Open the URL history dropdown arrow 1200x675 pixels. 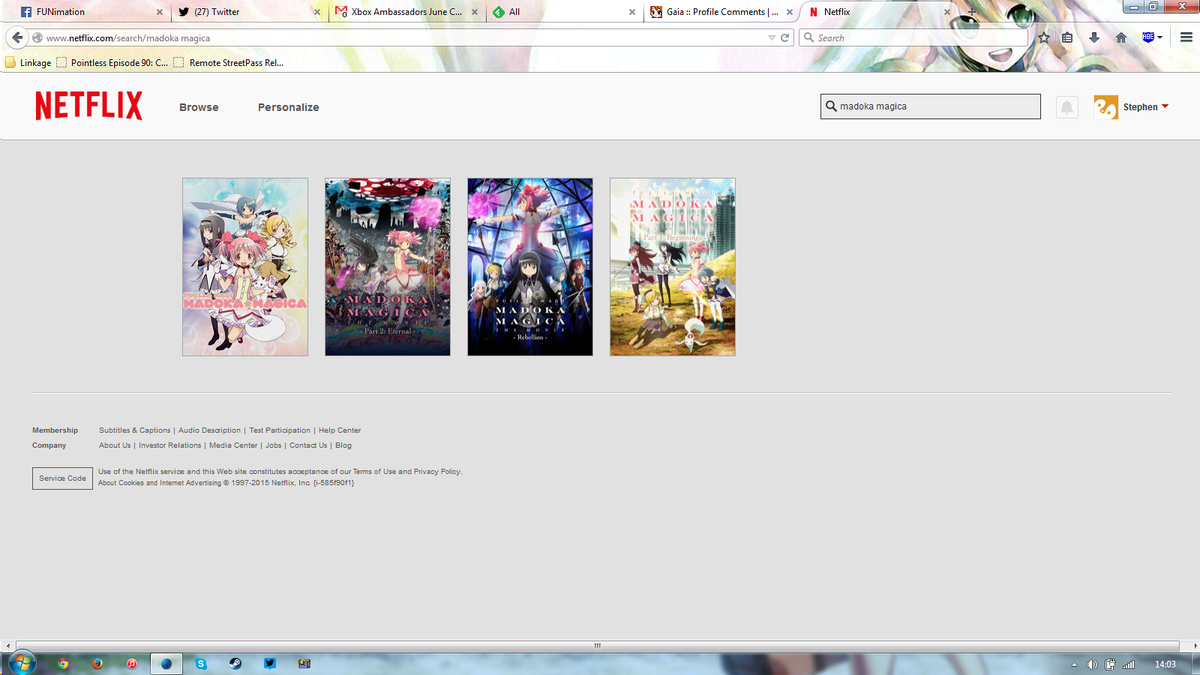tap(771, 38)
